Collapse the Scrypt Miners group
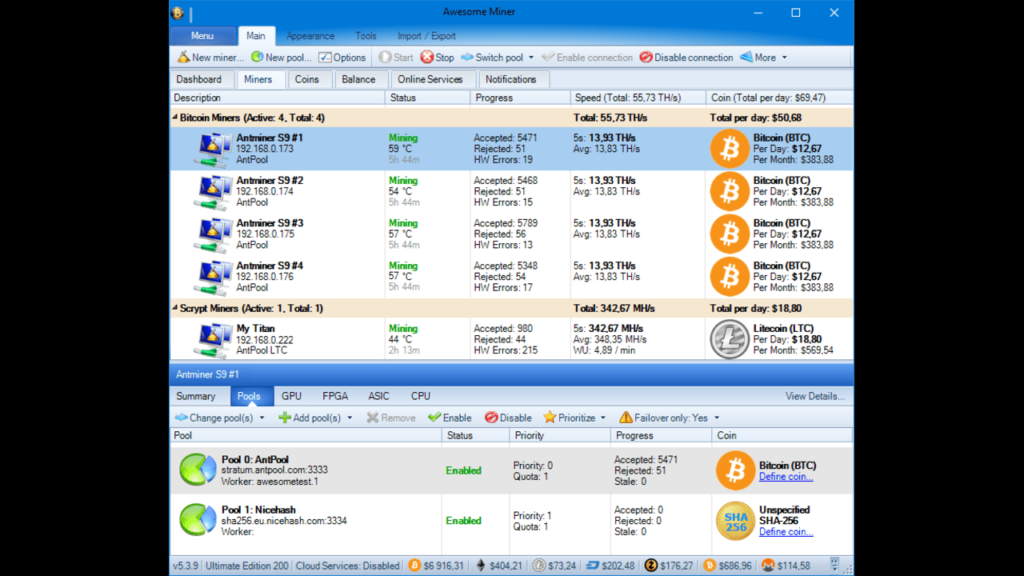1024x576 pixels. pos(175,308)
